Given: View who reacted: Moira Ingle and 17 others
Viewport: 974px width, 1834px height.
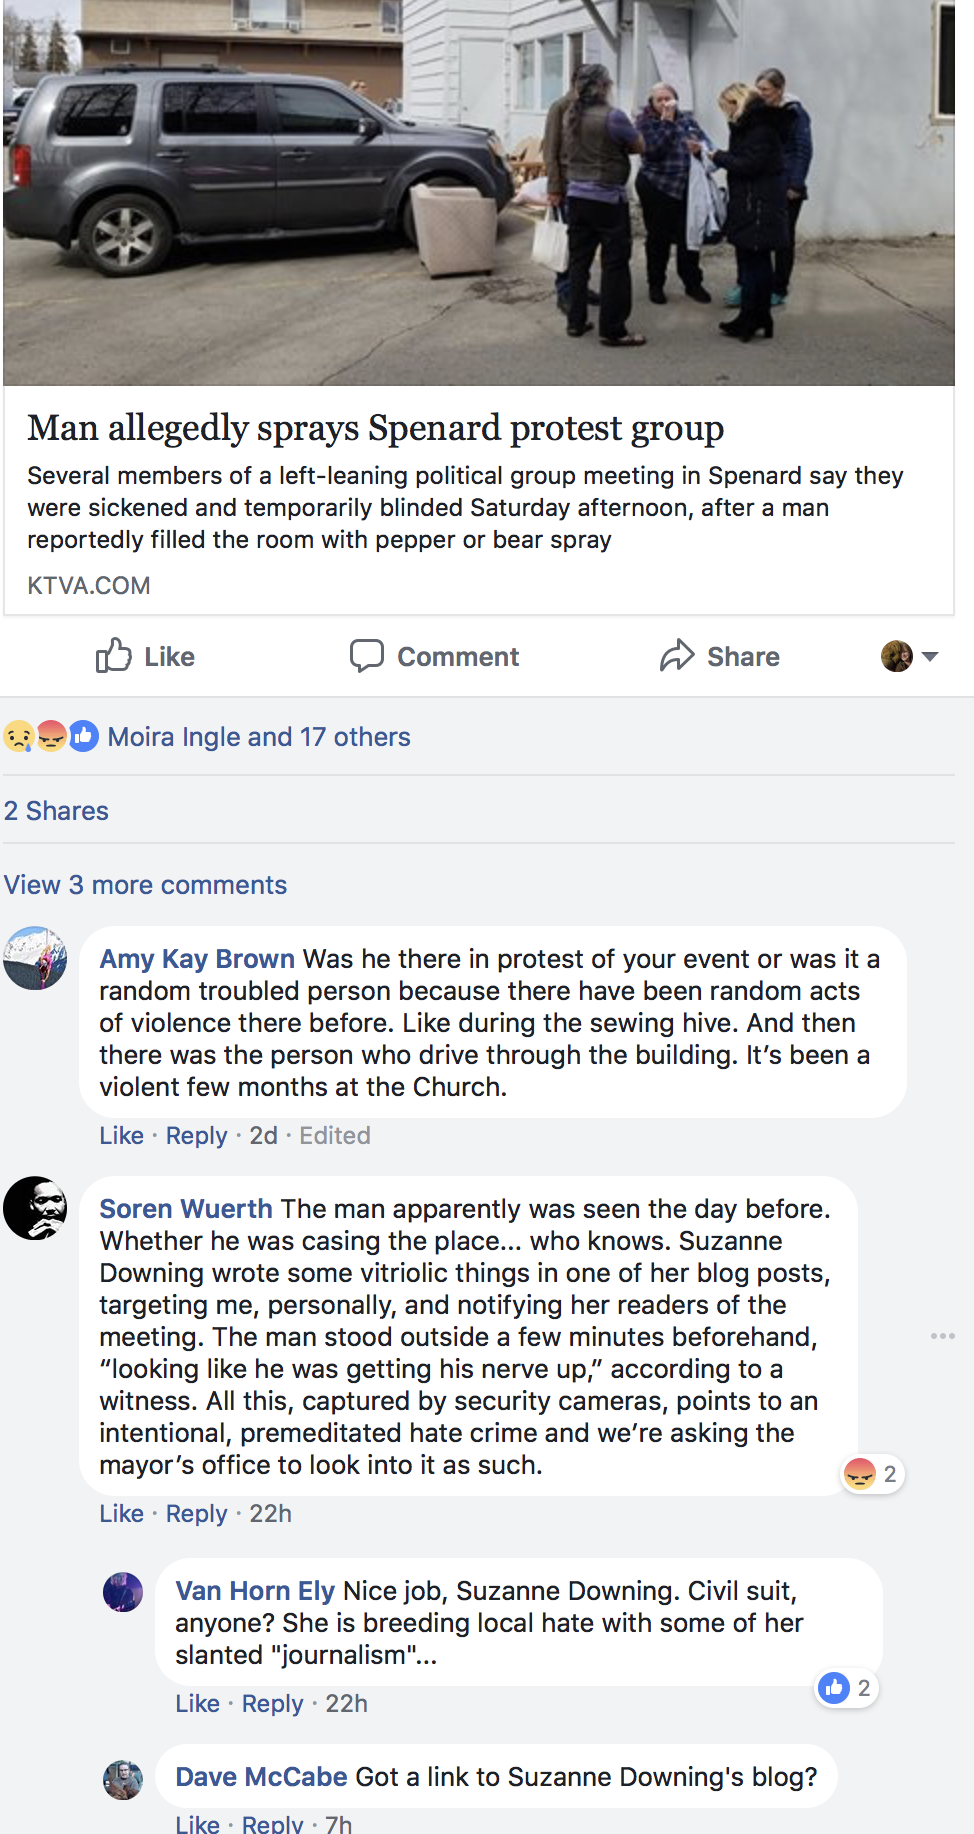Looking at the screenshot, I should [x=259, y=737].
